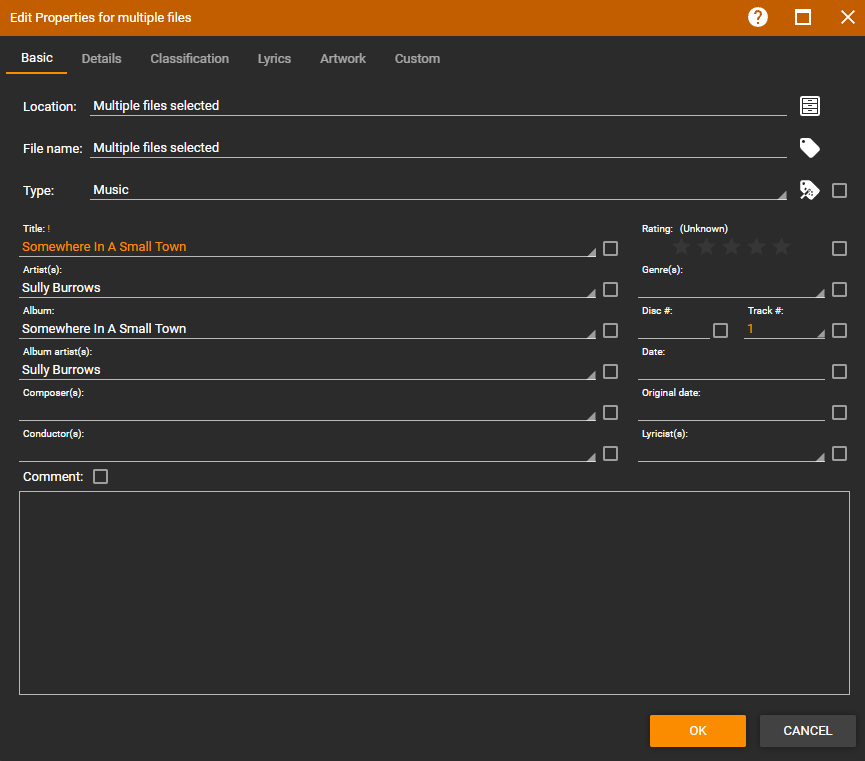Click the Track # value 1

[750, 329]
